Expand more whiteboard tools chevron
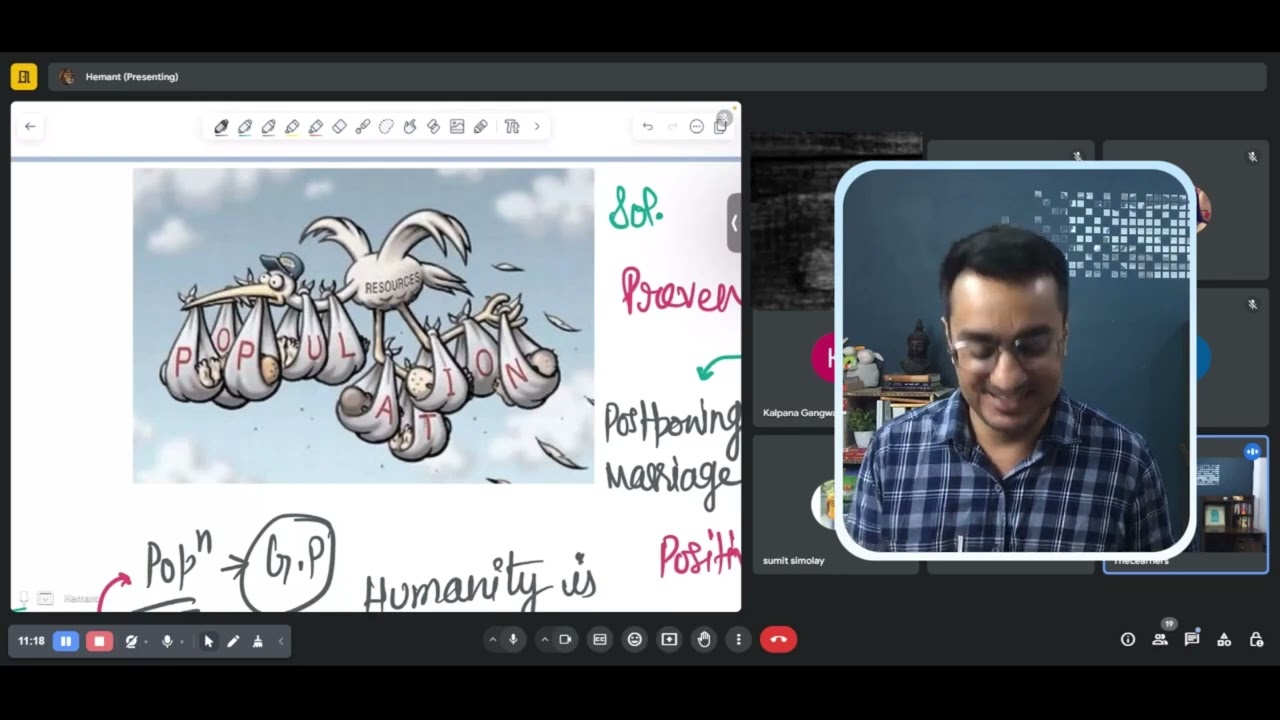 pyautogui.click(x=537, y=126)
